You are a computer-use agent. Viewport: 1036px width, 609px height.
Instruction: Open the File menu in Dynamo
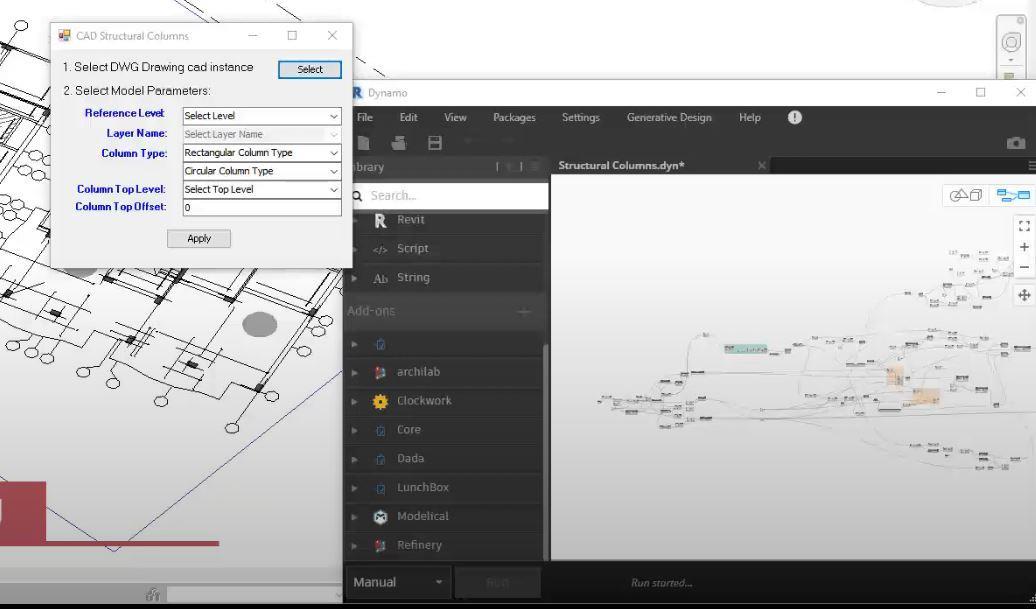tap(365, 118)
